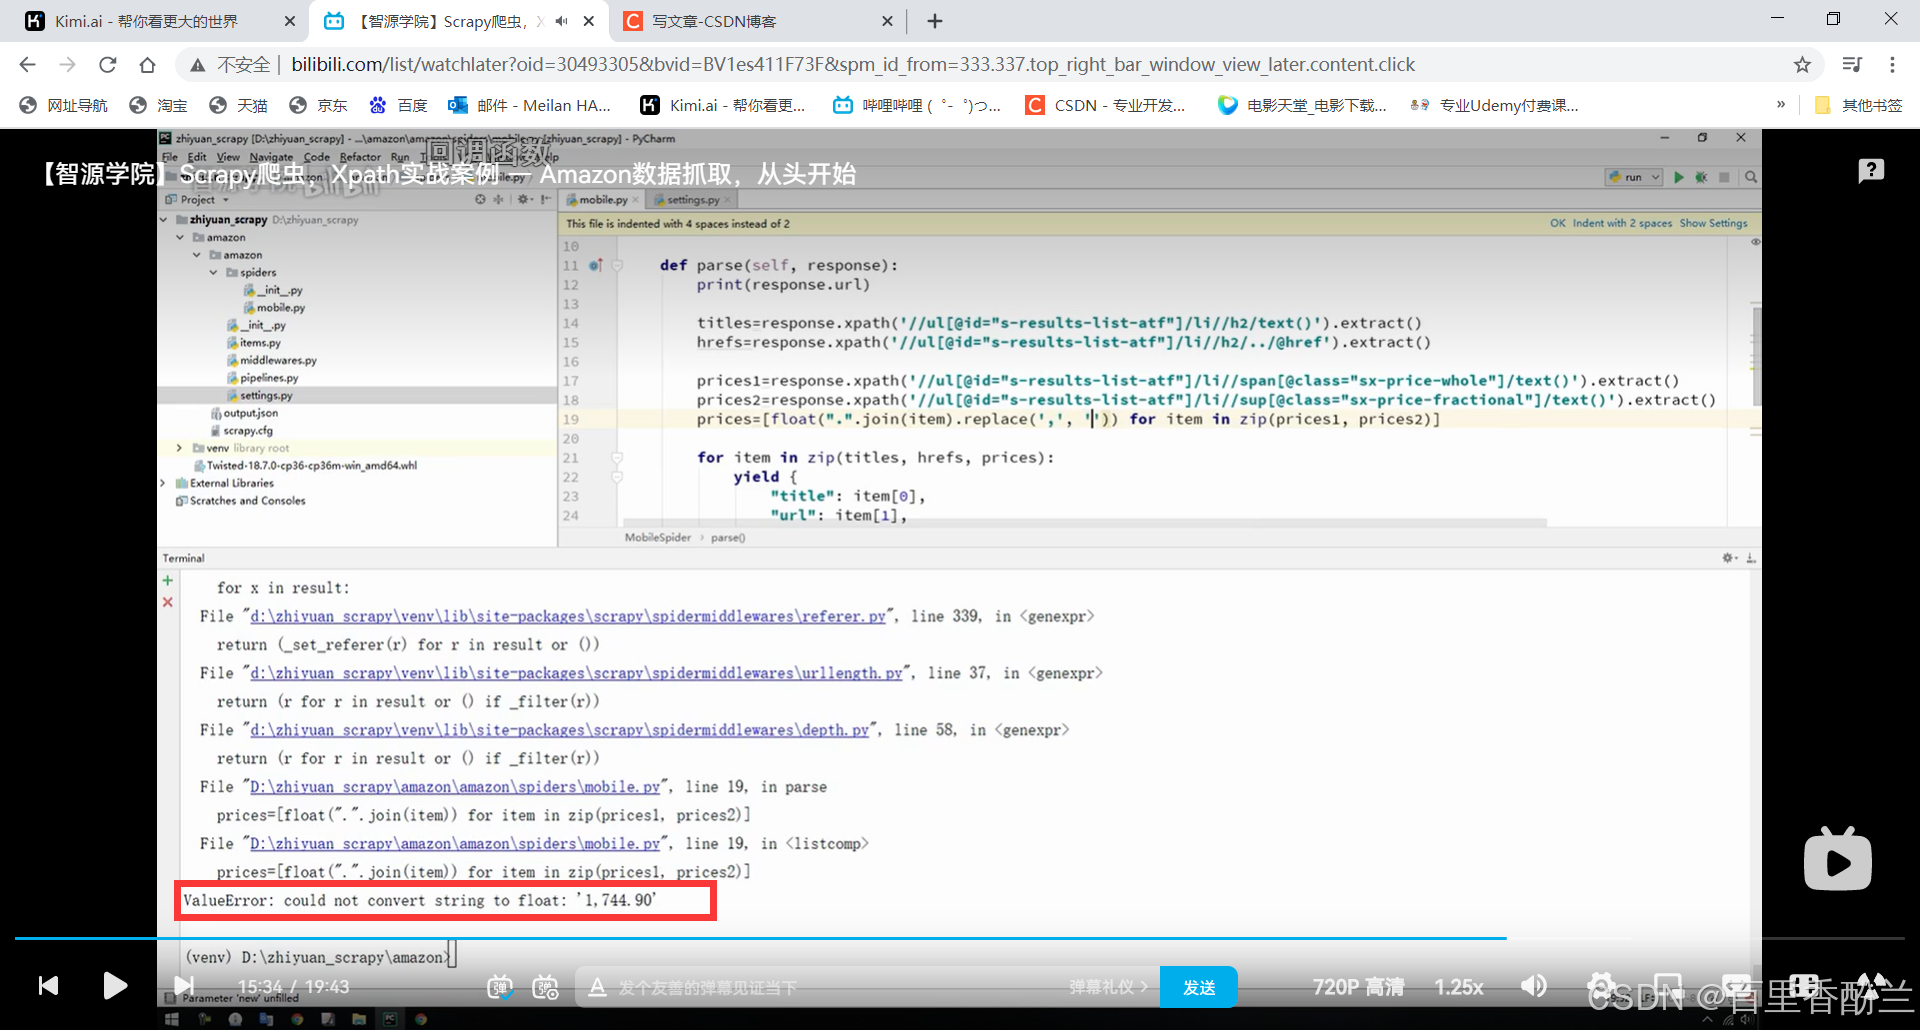Close the bilibili video tab
This screenshot has height=1030, width=1920.
(x=589, y=21)
